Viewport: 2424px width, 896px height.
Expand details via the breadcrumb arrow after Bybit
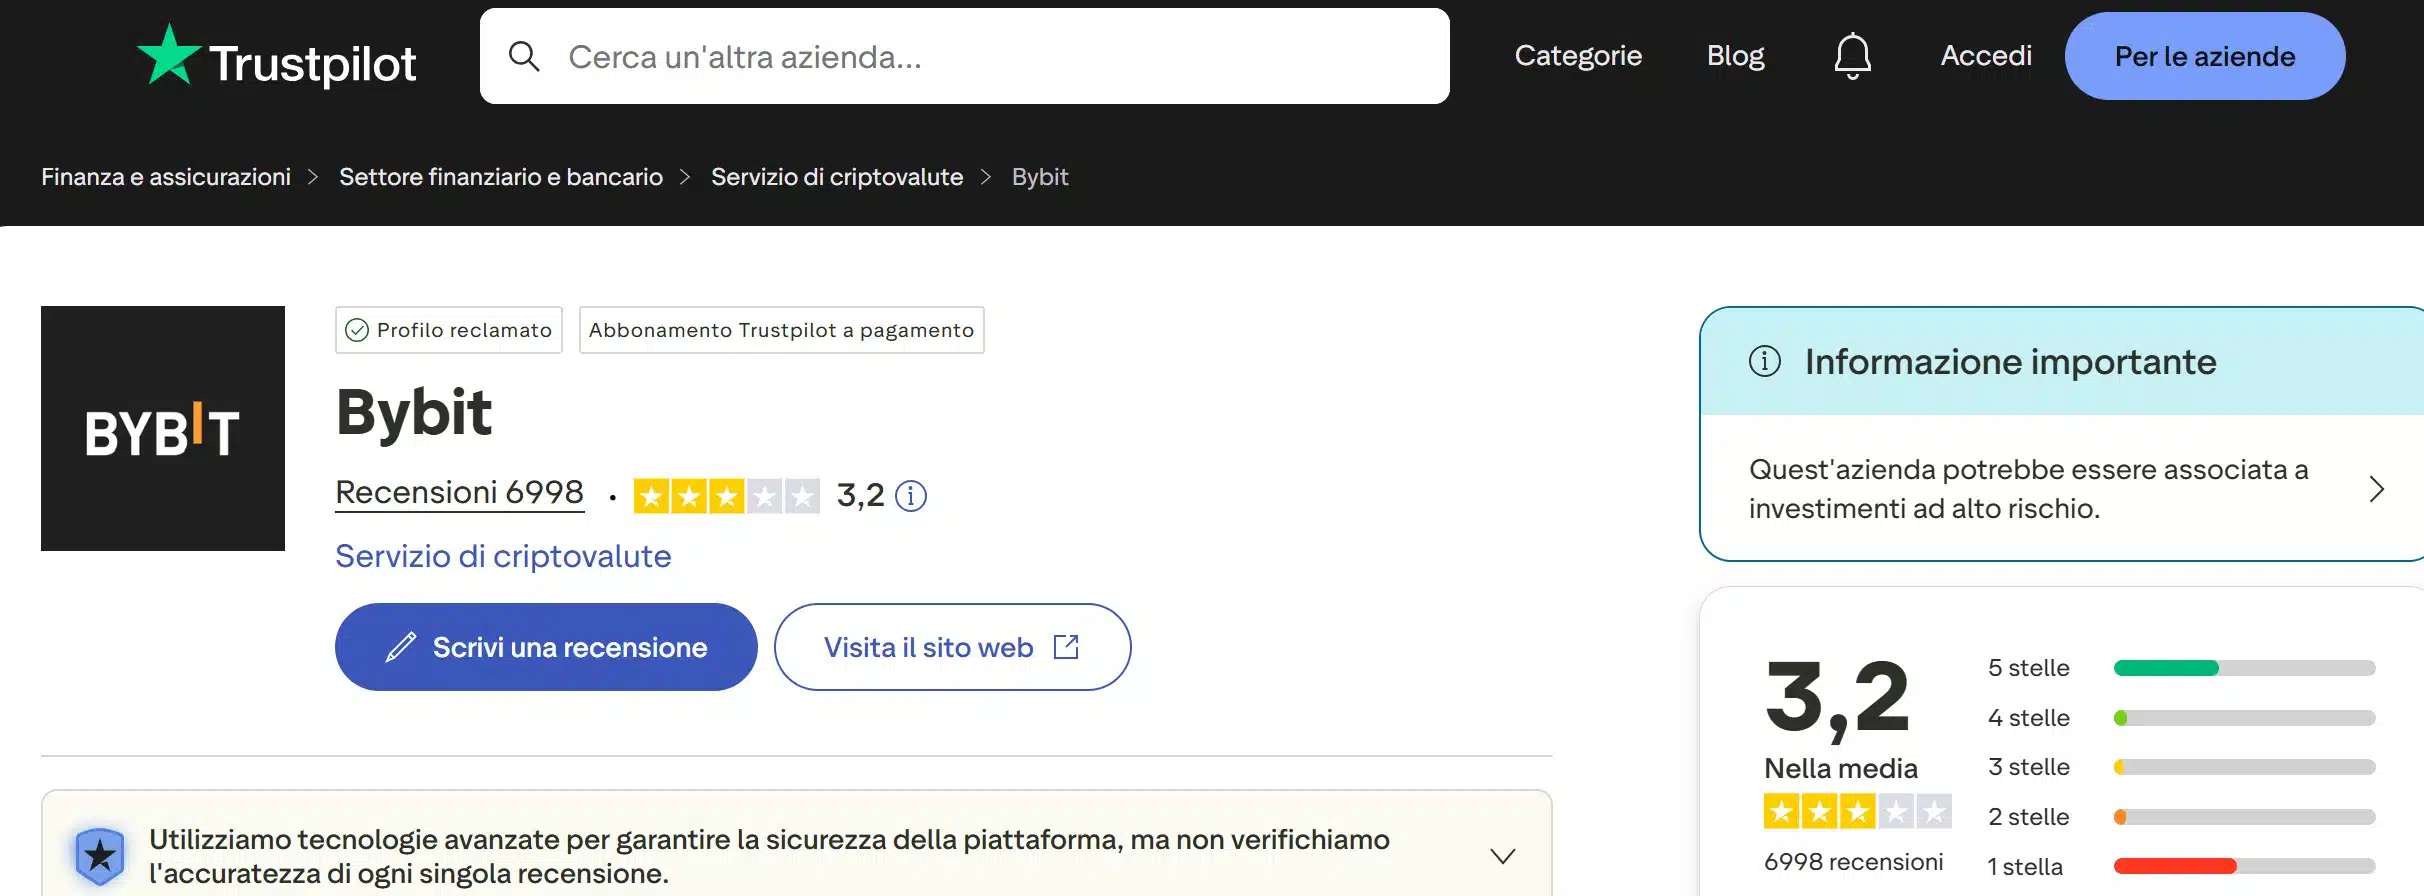pyautogui.click(x=985, y=177)
